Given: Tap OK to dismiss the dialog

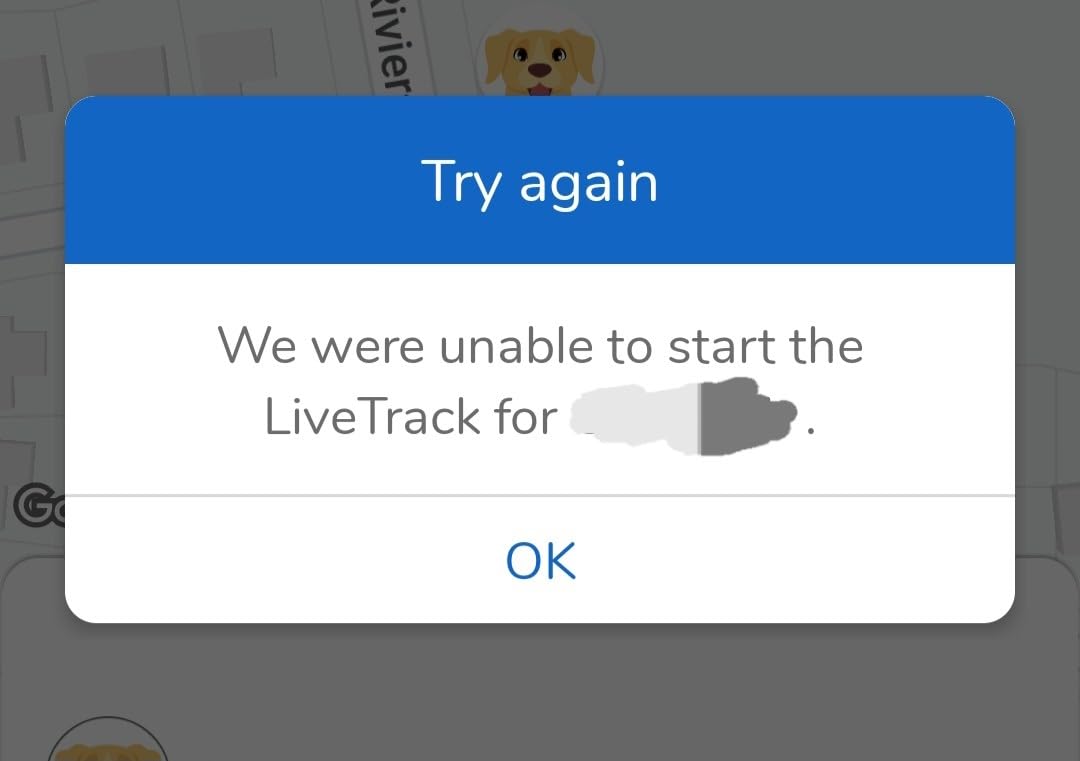Looking at the screenshot, I should [x=541, y=560].
